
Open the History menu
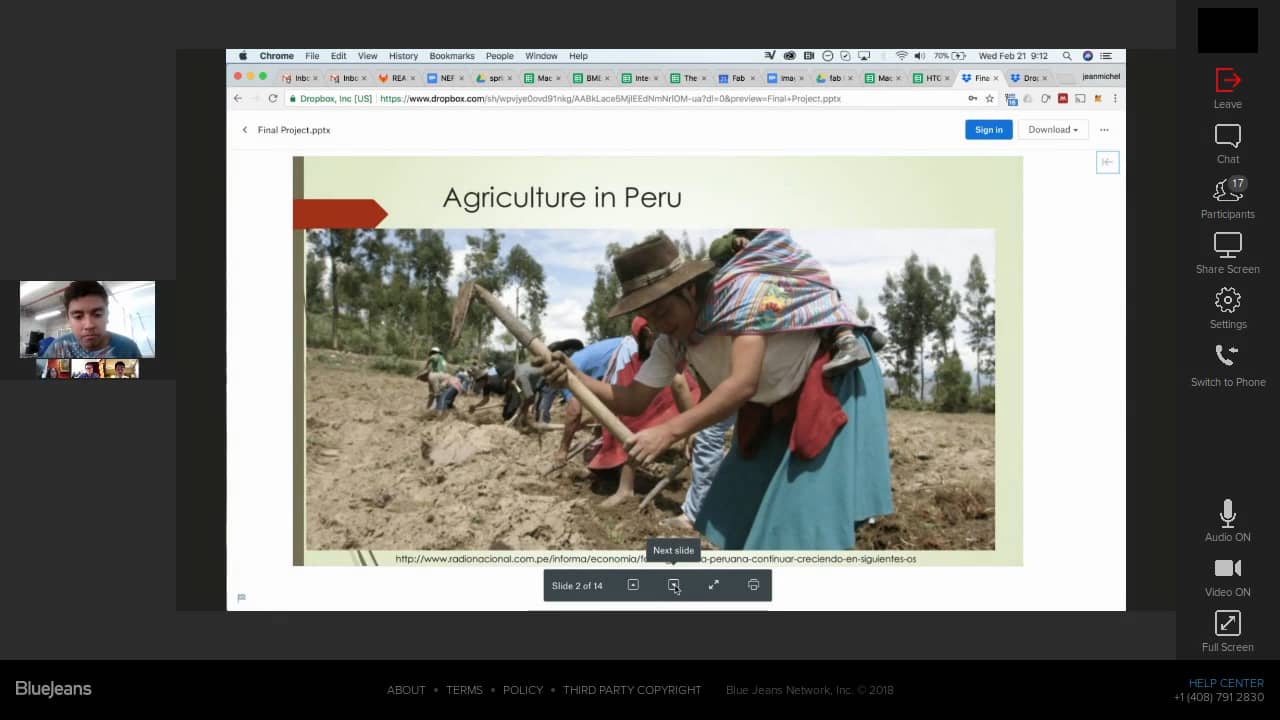pos(403,56)
